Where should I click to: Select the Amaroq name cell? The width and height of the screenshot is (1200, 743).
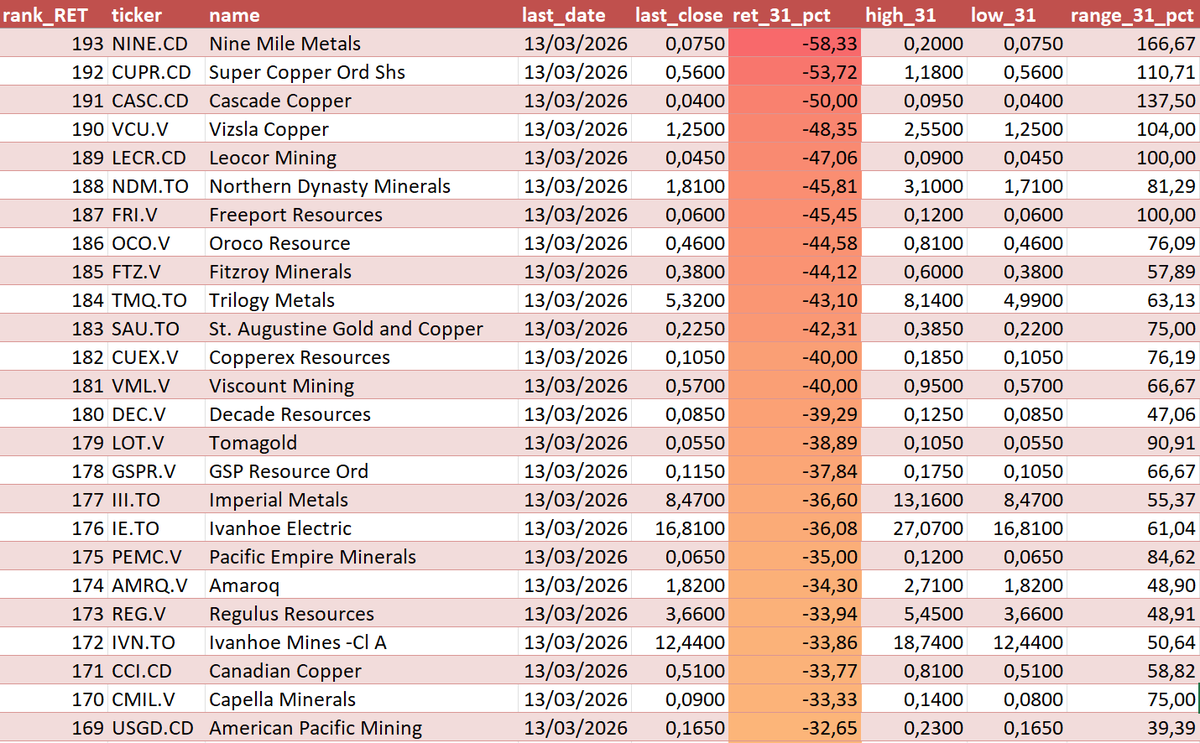coord(361,585)
